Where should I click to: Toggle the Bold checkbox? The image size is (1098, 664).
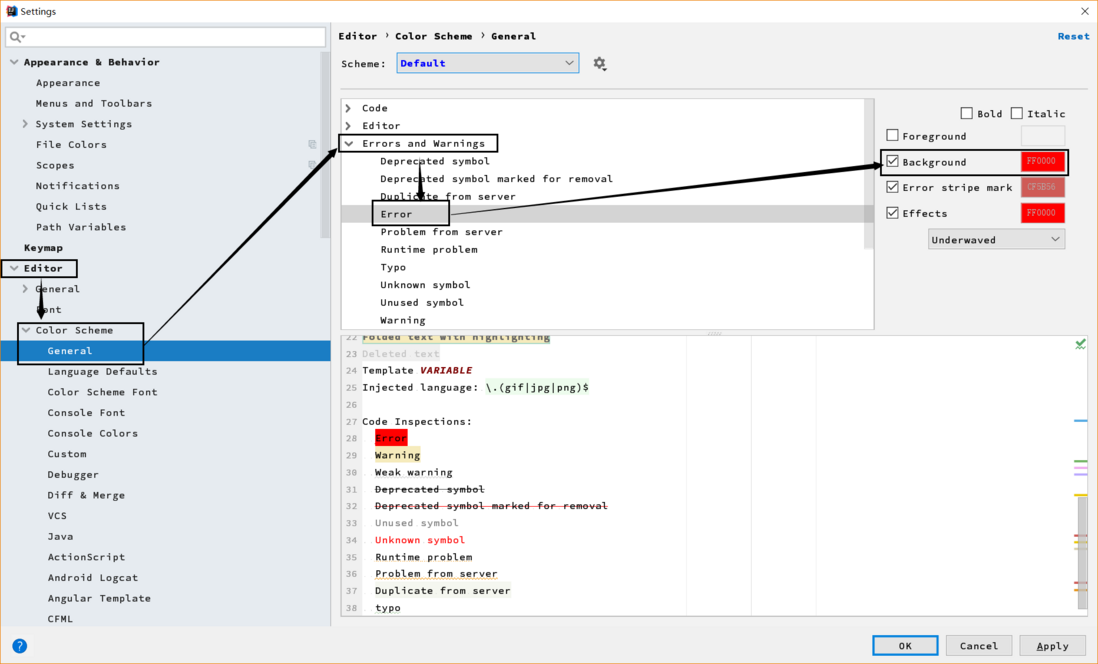point(966,113)
